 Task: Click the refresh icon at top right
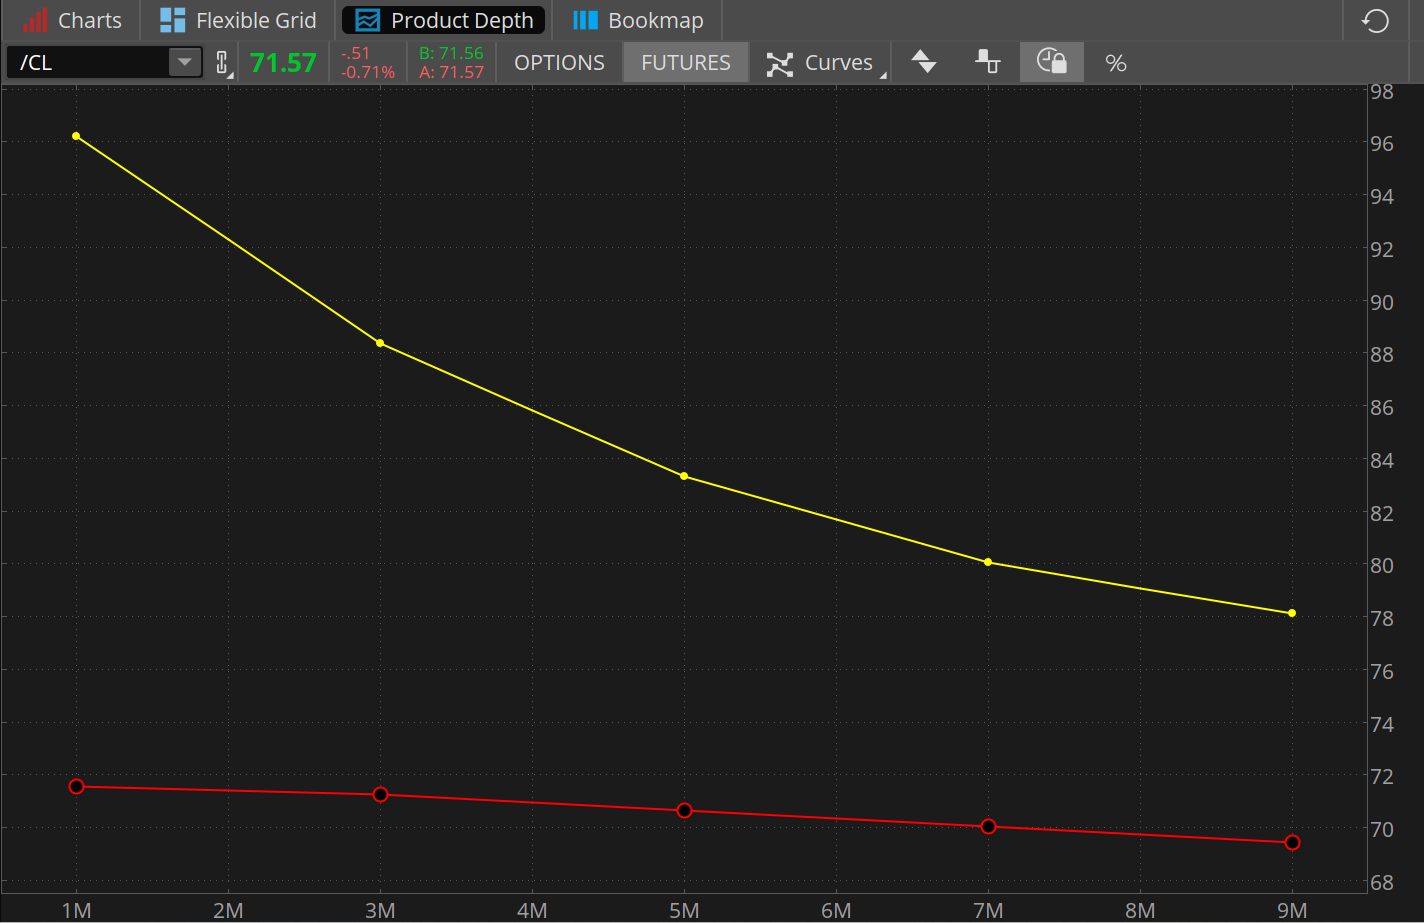[1376, 20]
